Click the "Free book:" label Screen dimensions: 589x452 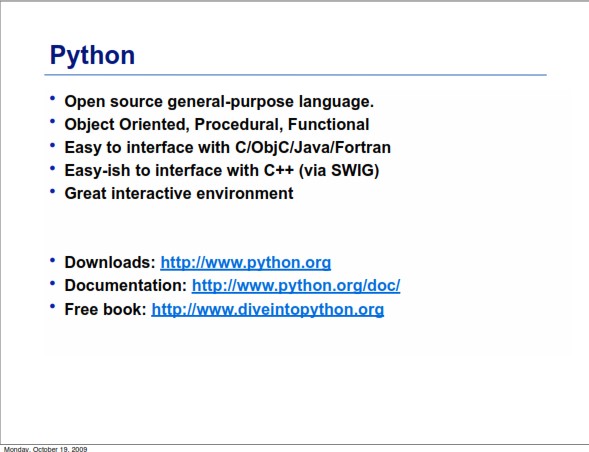[106, 309]
